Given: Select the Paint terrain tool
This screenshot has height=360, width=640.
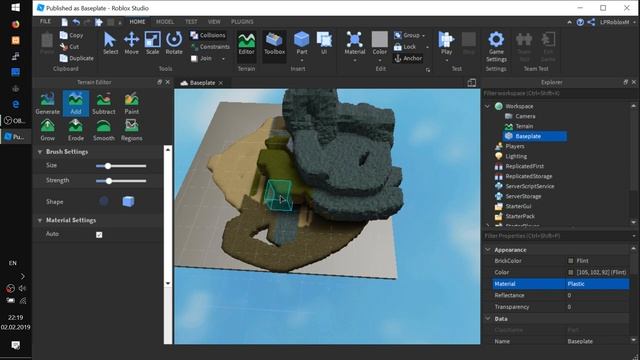Looking at the screenshot, I should [x=131, y=103].
